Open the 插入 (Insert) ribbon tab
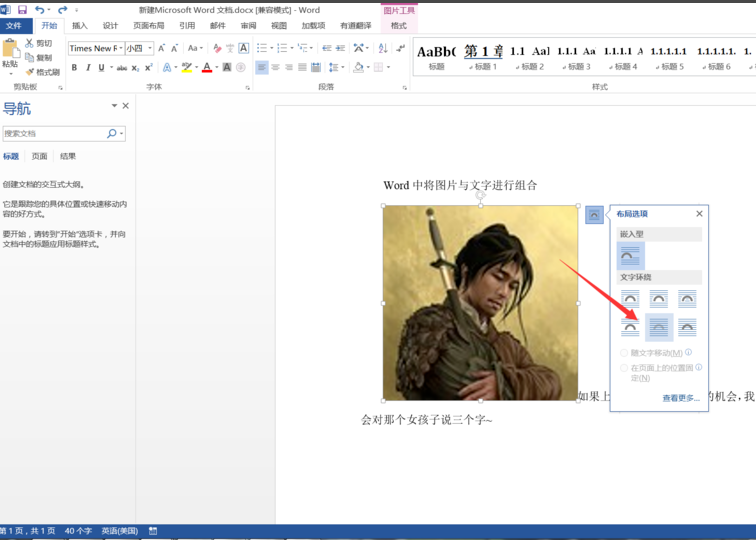This screenshot has width=756, height=540. (x=80, y=26)
